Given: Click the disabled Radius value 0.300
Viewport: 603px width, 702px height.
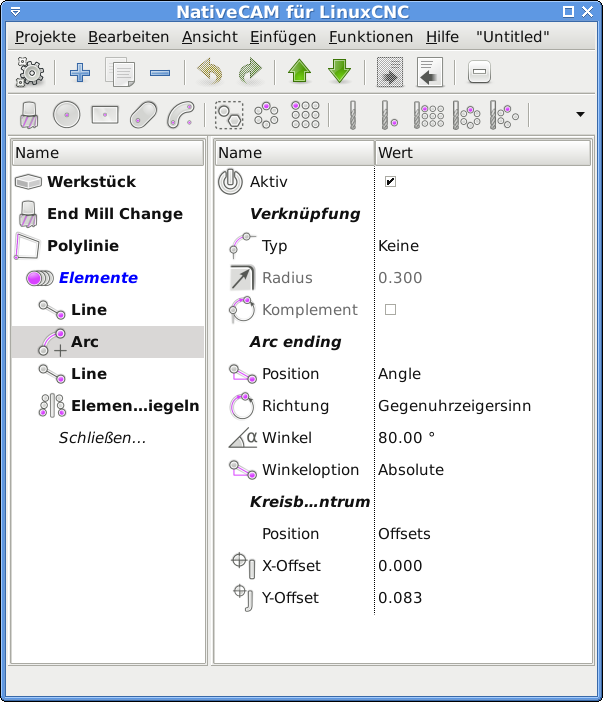Looking at the screenshot, I should (x=400, y=278).
